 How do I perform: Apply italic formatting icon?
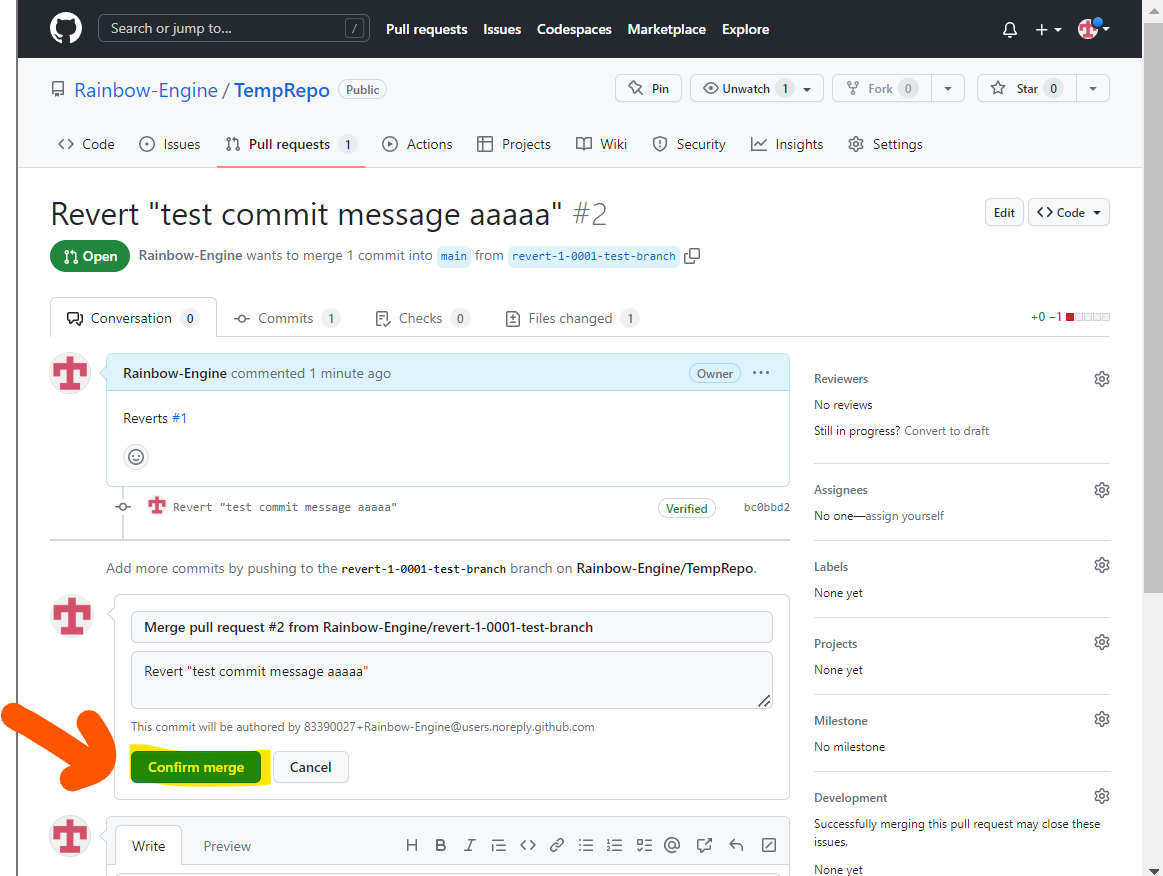470,845
